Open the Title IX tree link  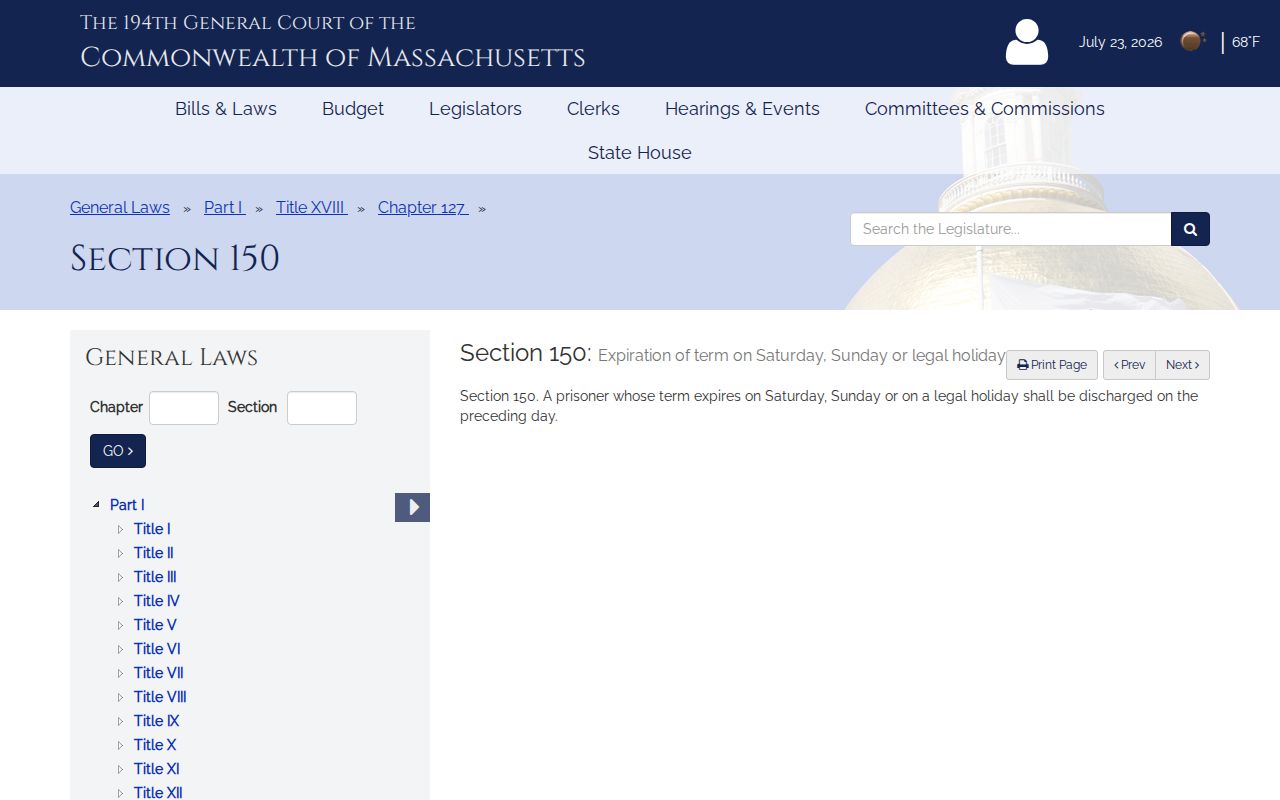(157, 721)
